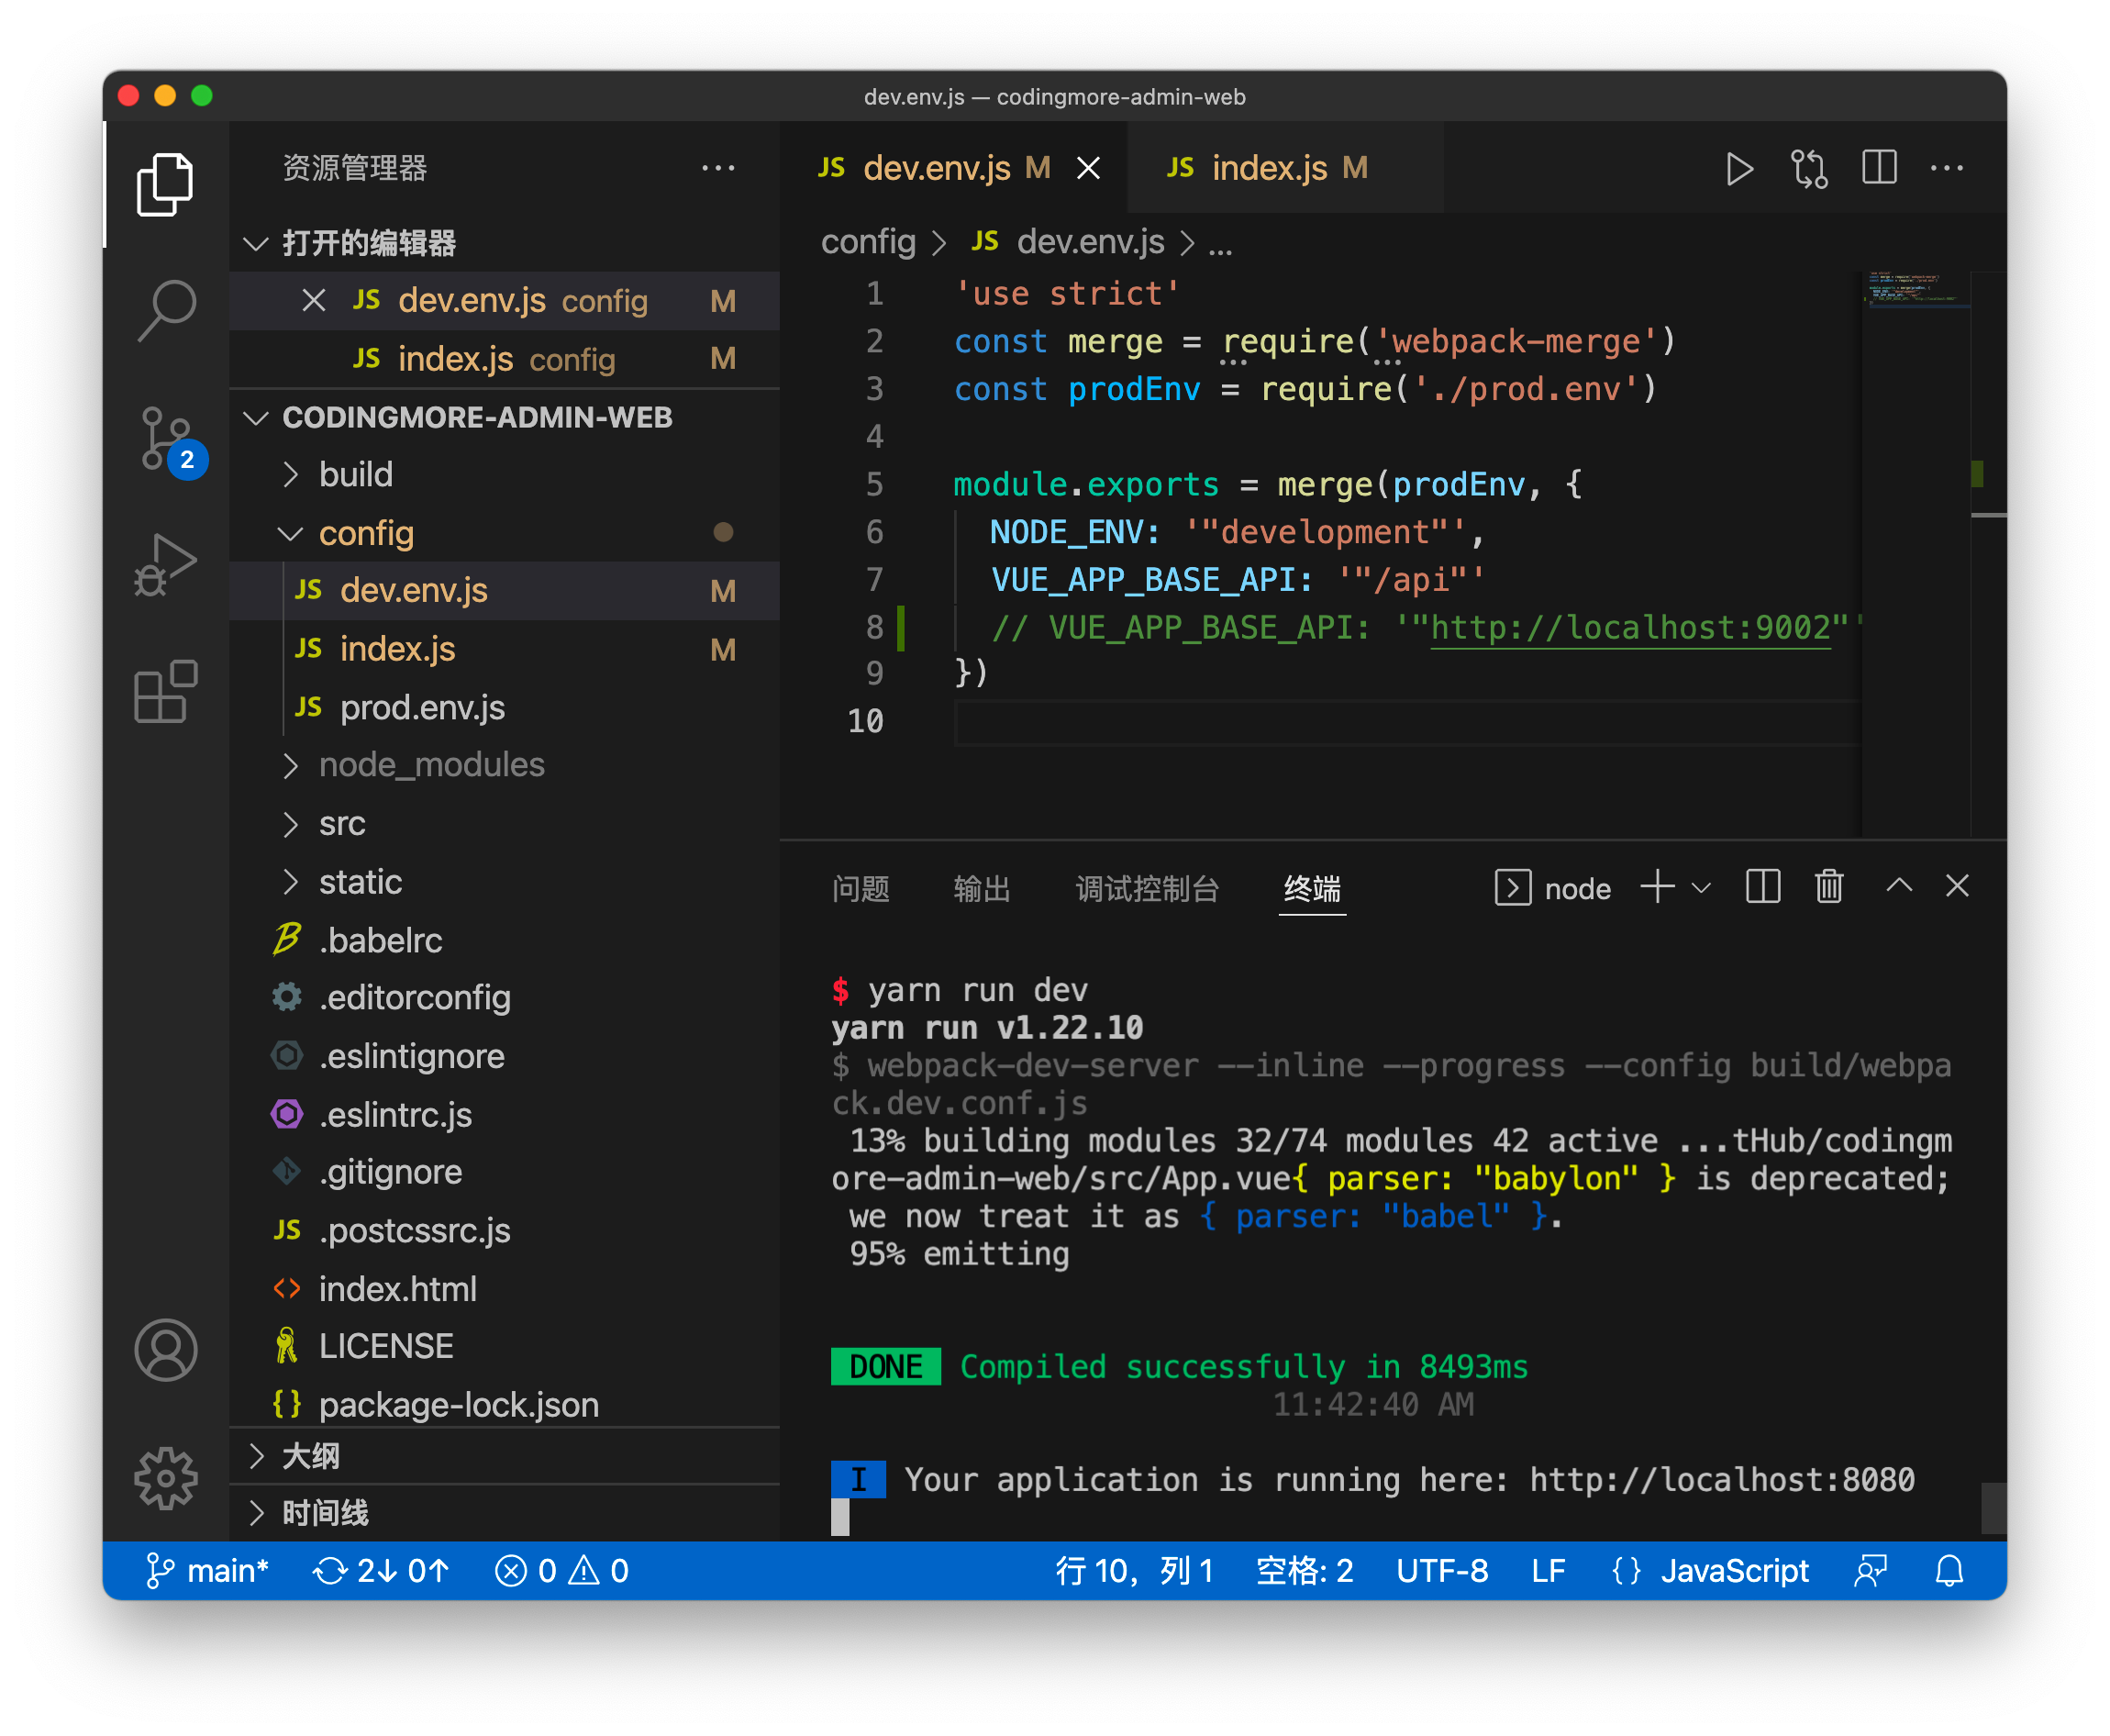
Task: Open git changes comparison for dev.env.js
Action: point(1809,168)
